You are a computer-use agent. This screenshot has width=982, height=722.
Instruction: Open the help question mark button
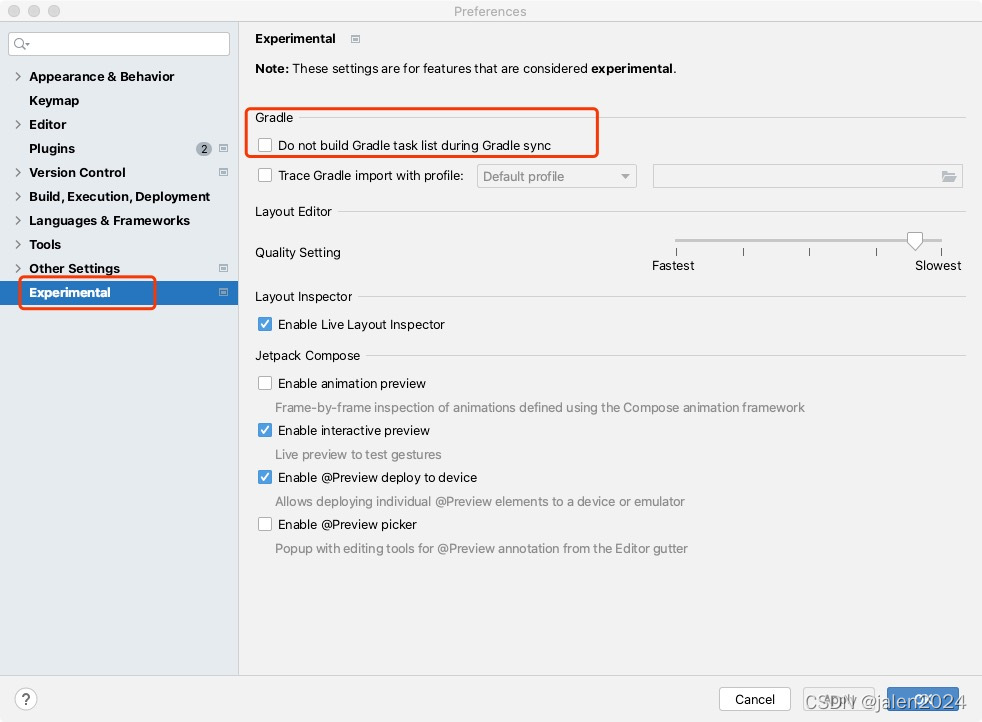[x=26, y=699]
